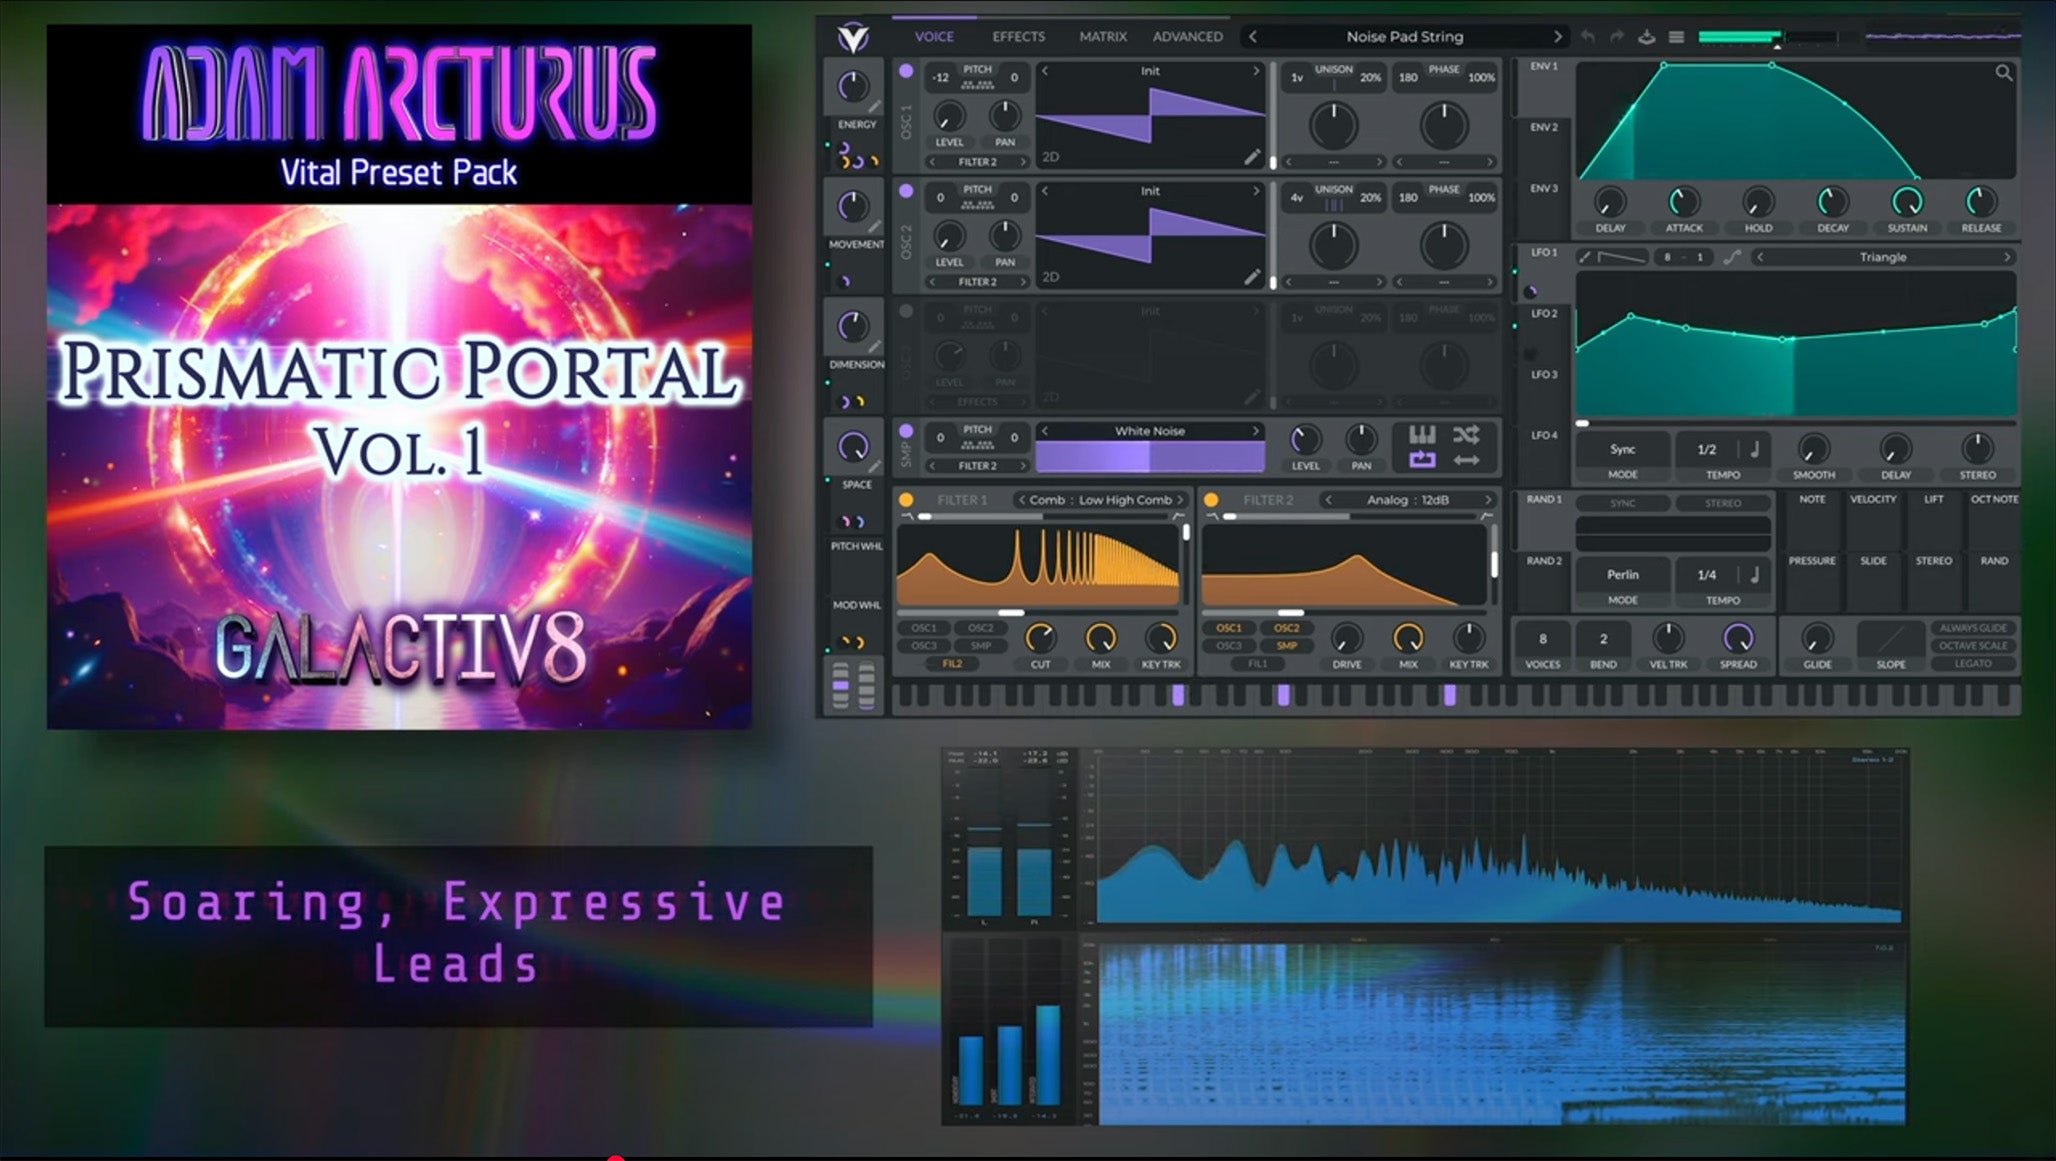Click the voice SPREAD knob
The height and width of the screenshot is (1161, 2056).
(1738, 638)
